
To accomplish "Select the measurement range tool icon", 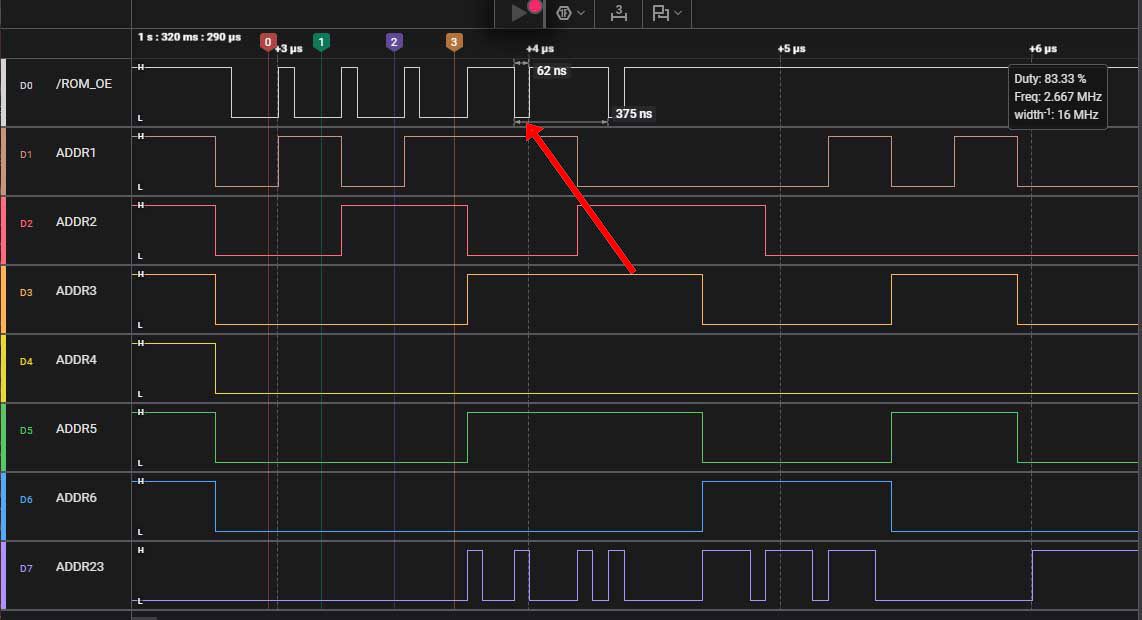I will pos(618,12).
